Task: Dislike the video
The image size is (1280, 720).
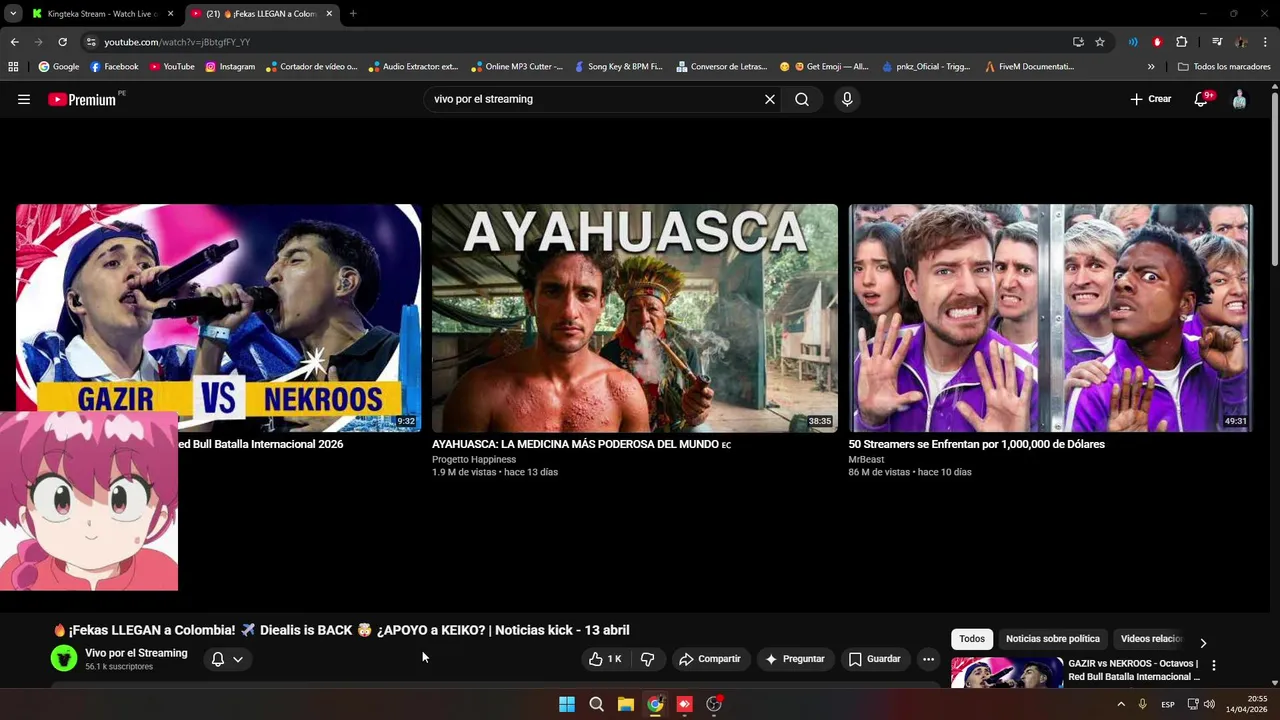Action: (648, 659)
